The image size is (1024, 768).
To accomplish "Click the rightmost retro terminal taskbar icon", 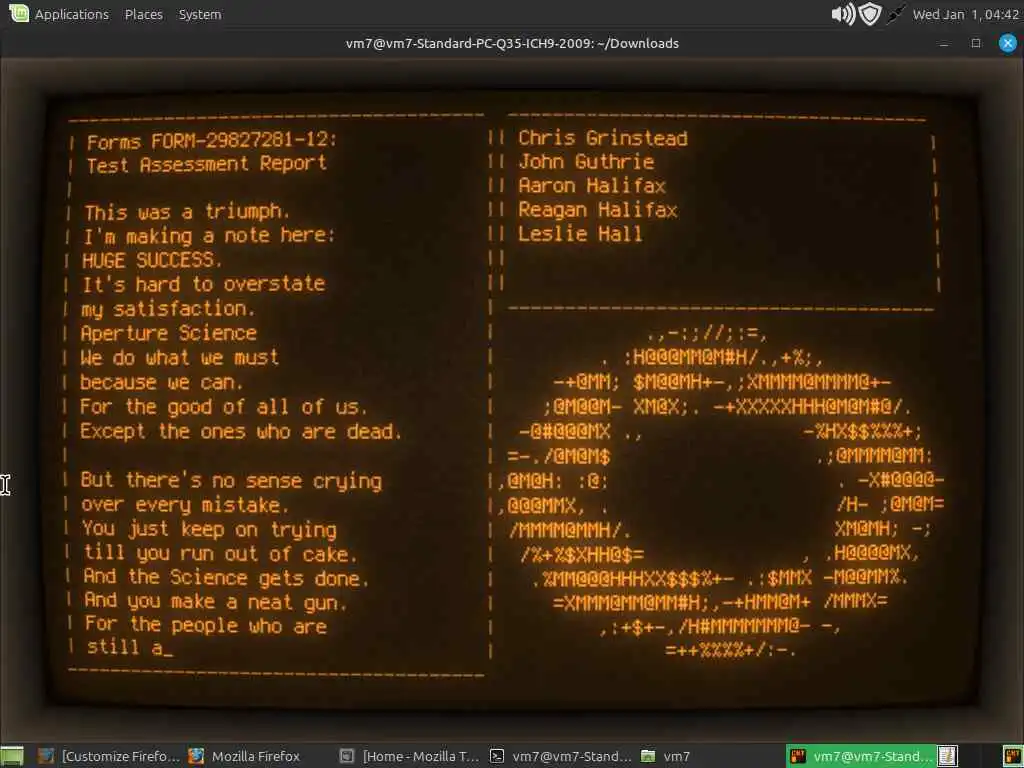I will point(1012,756).
